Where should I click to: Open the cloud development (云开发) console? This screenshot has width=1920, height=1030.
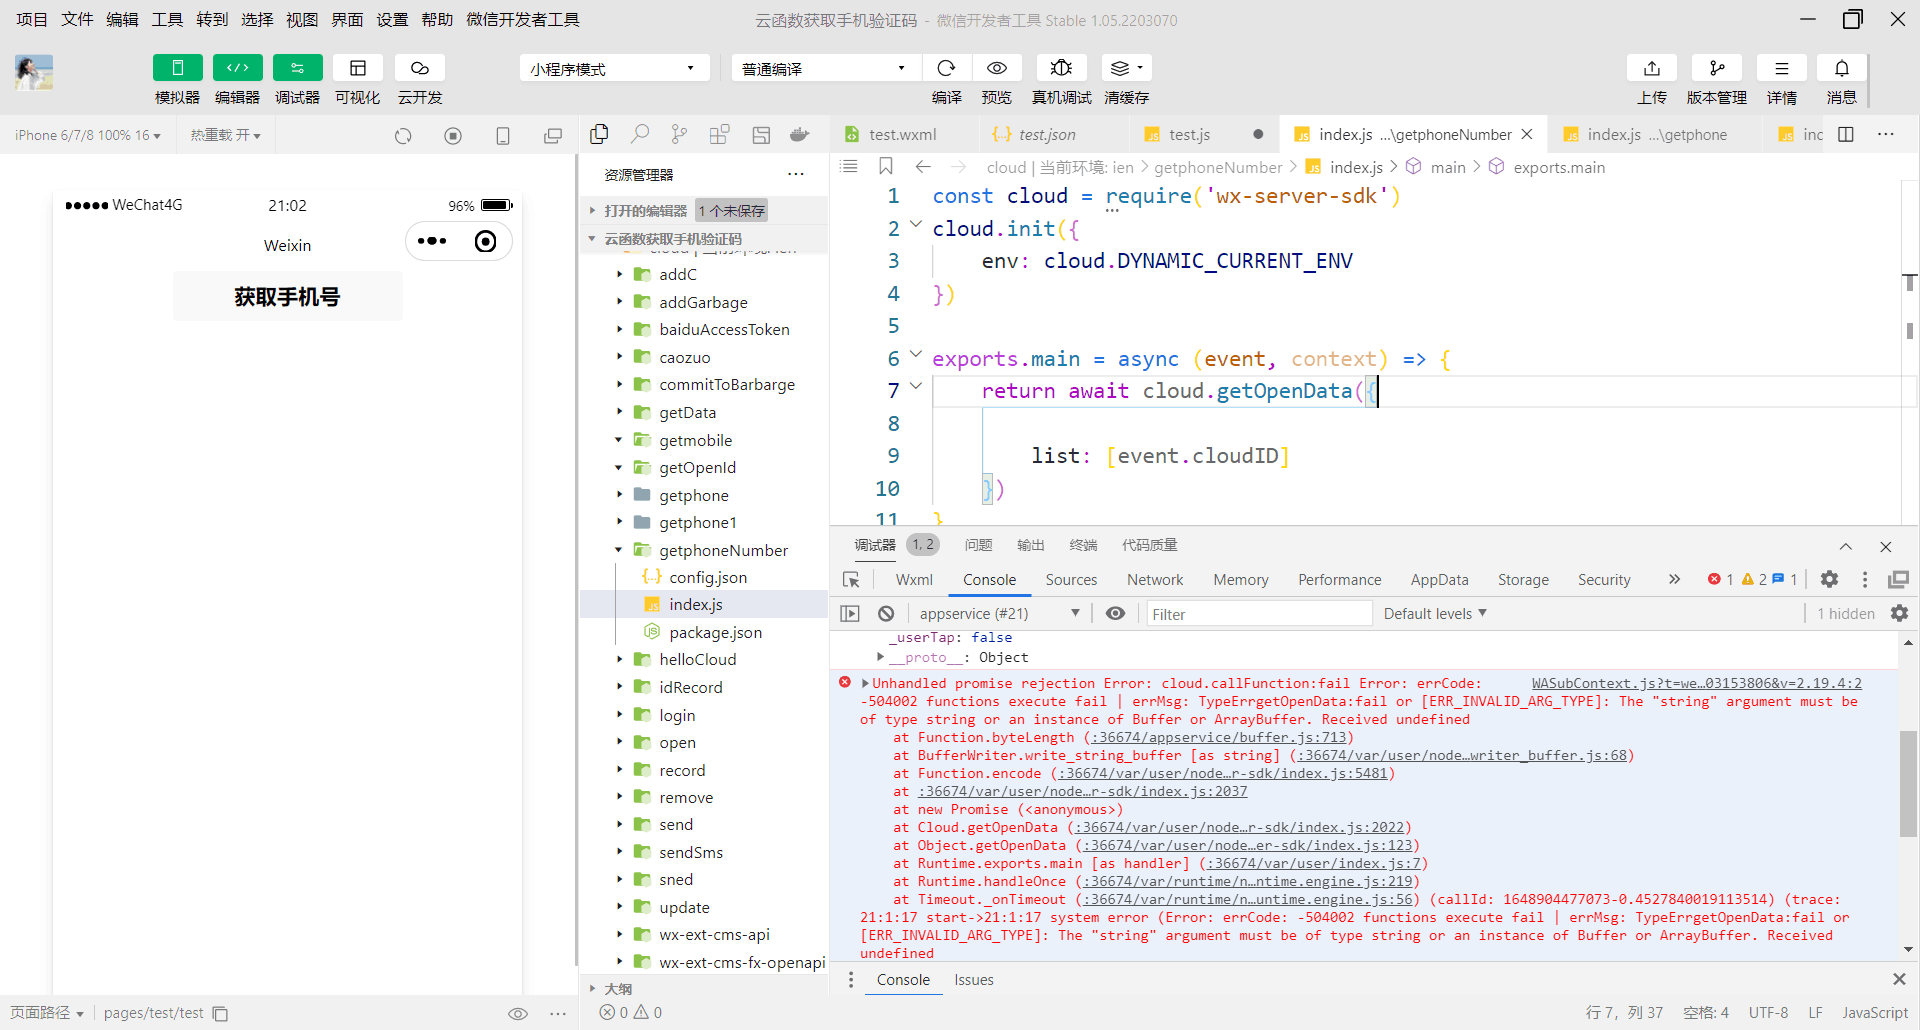point(420,68)
